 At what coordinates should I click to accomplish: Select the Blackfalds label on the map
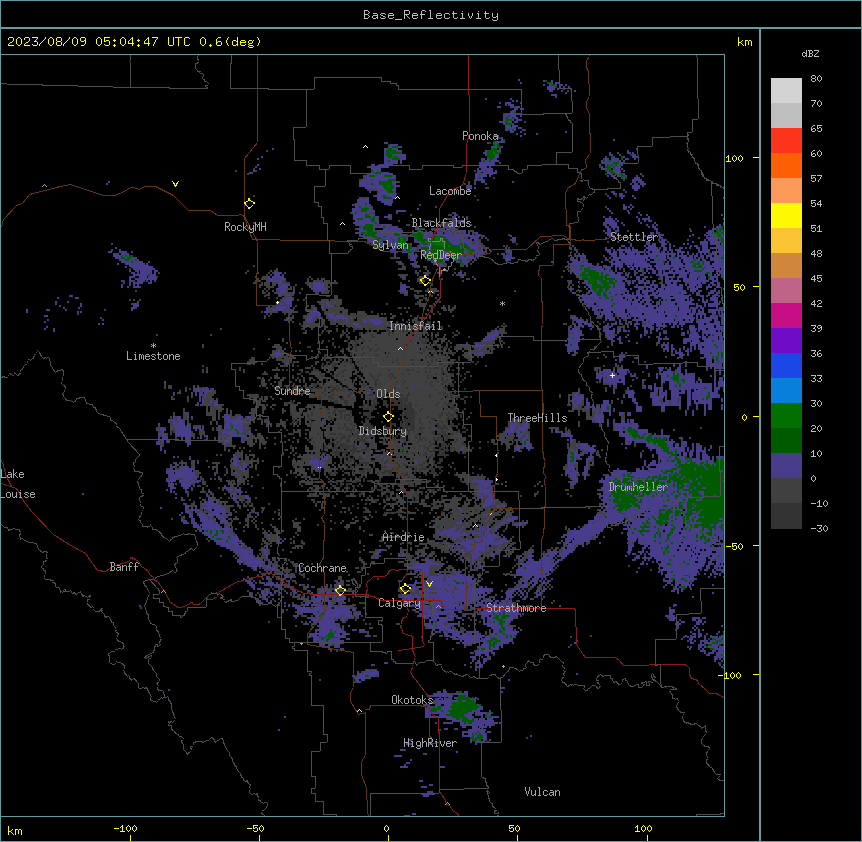[x=441, y=223]
